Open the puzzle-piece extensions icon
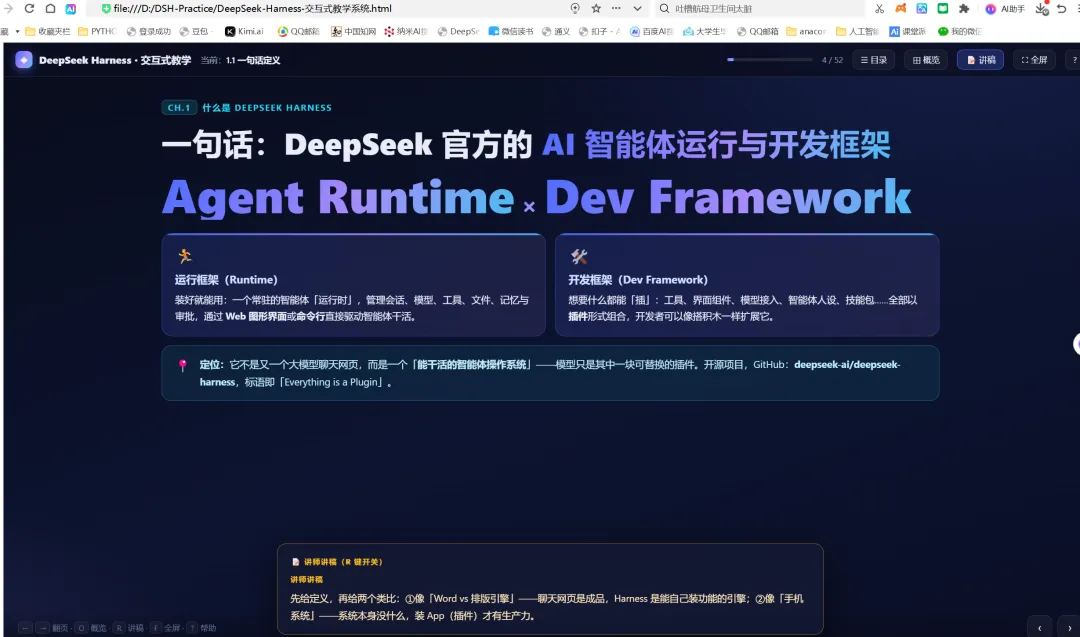 coord(964,8)
